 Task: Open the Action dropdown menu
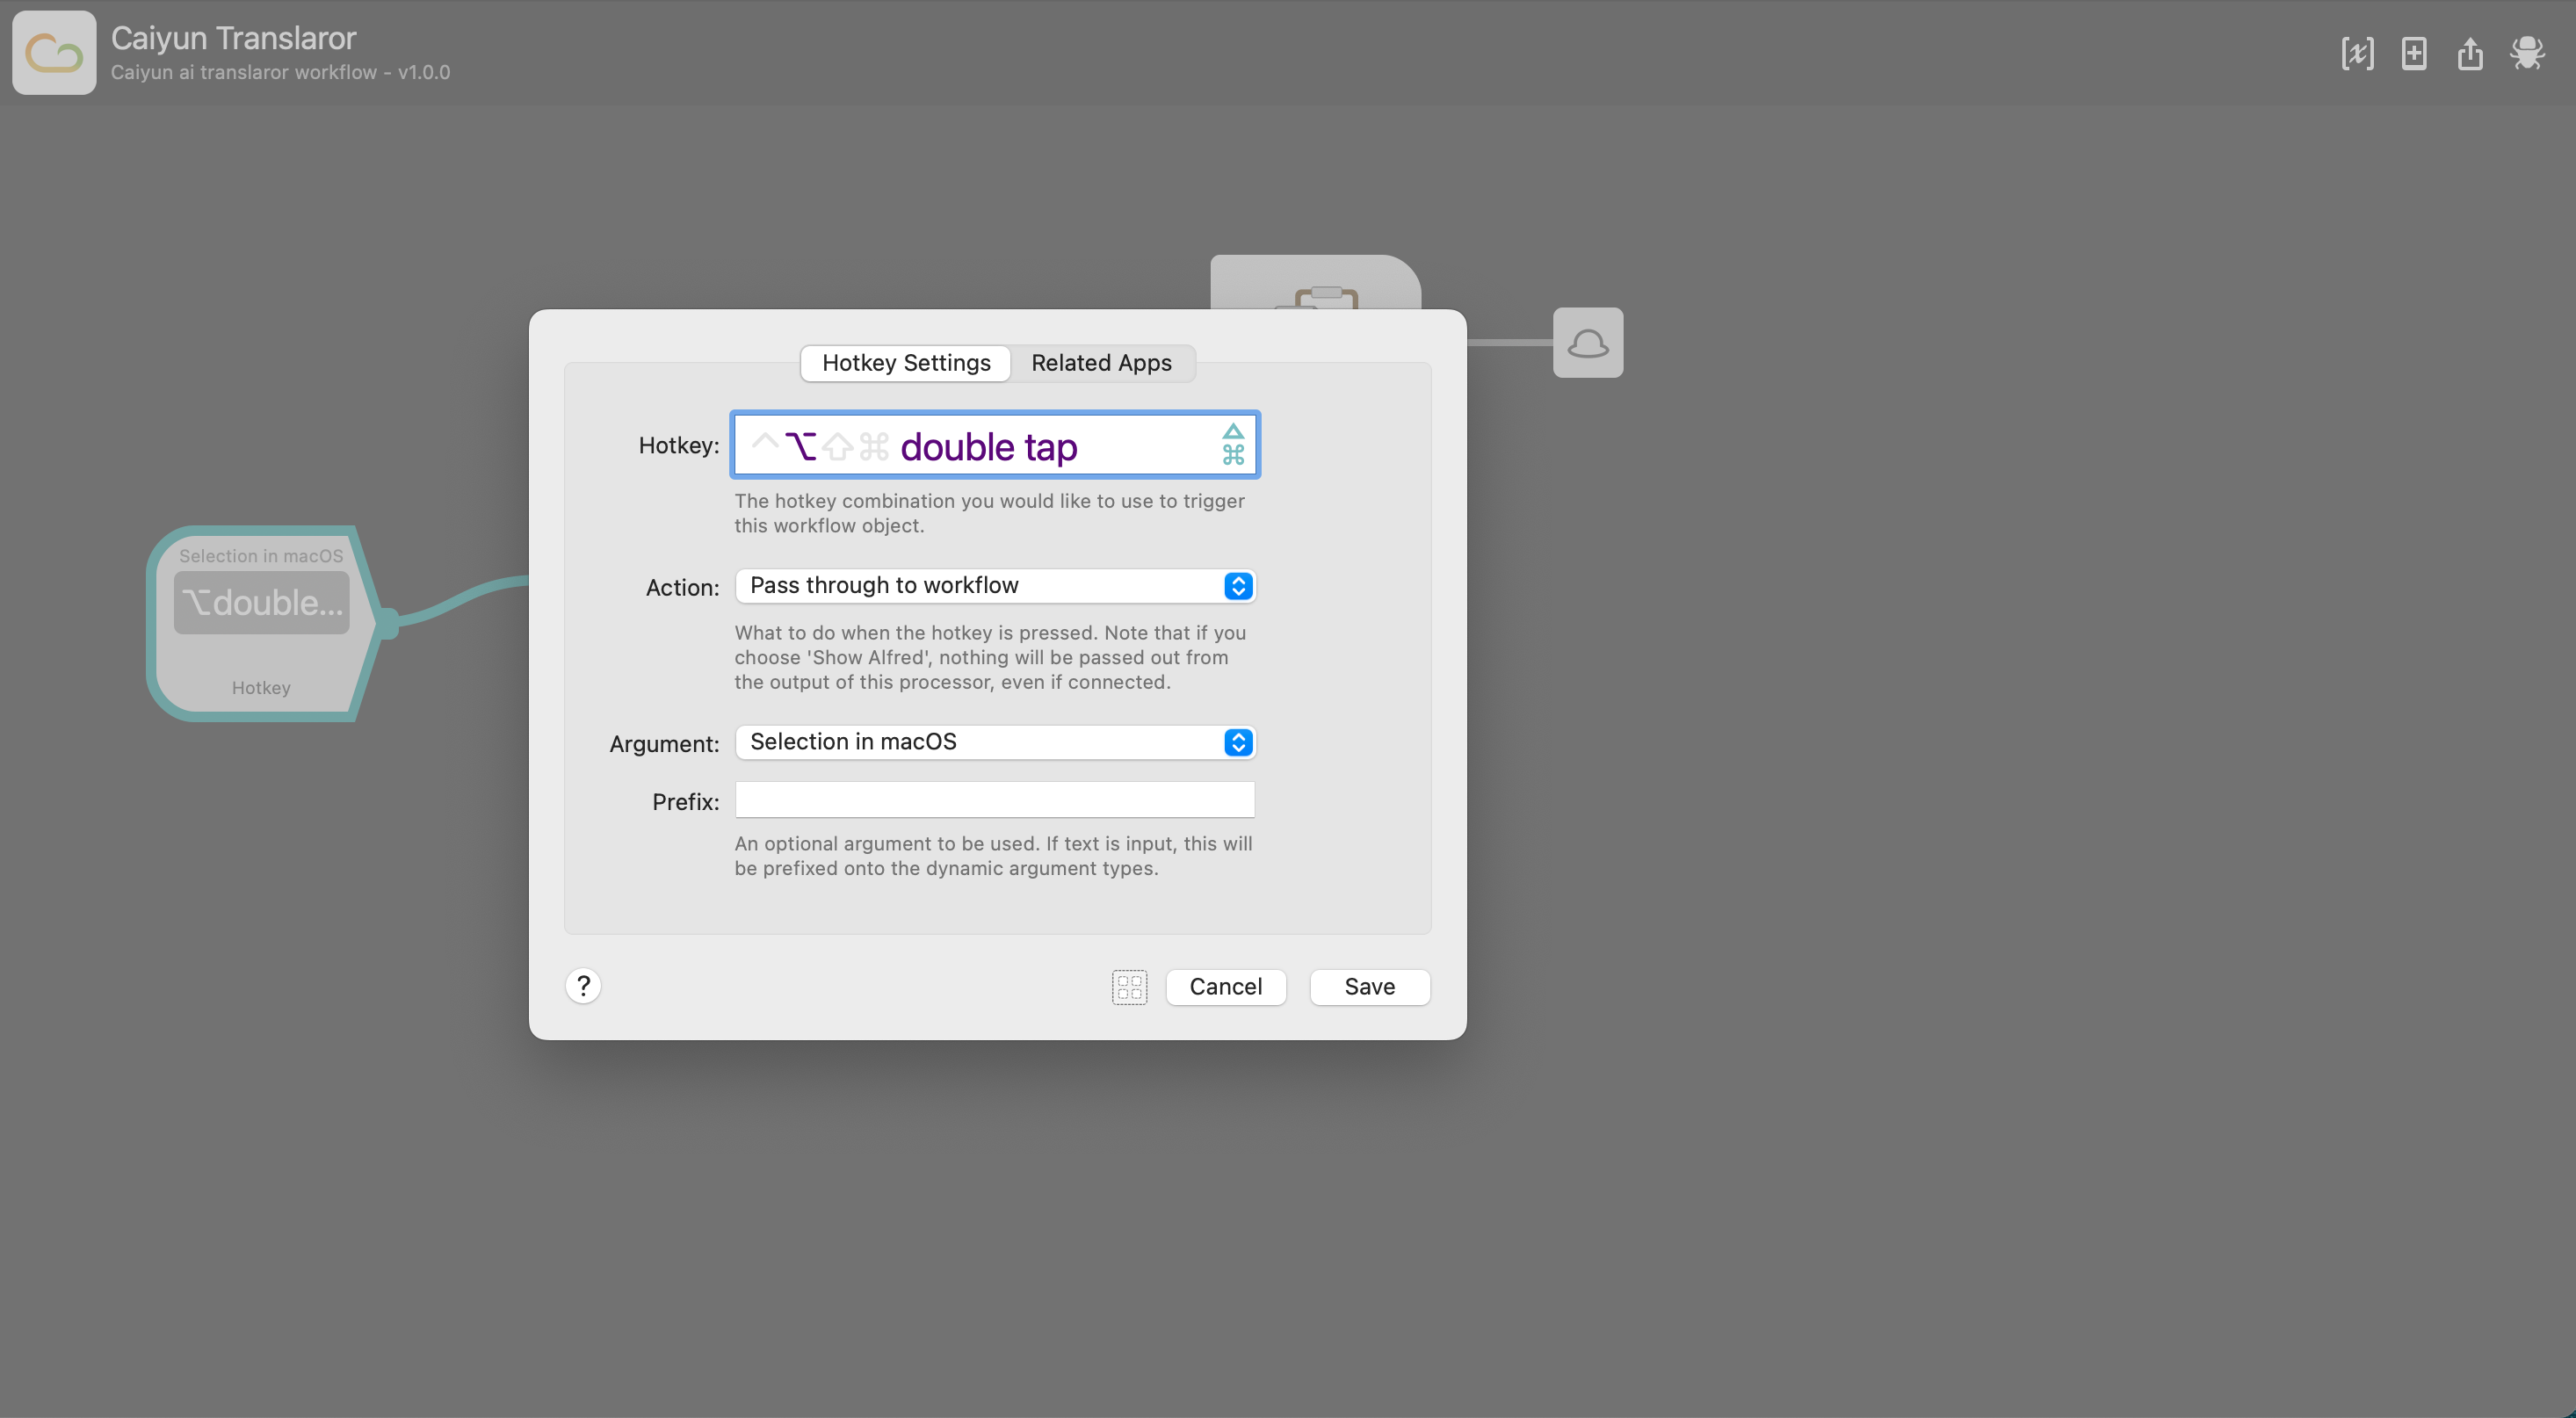pos(995,586)
